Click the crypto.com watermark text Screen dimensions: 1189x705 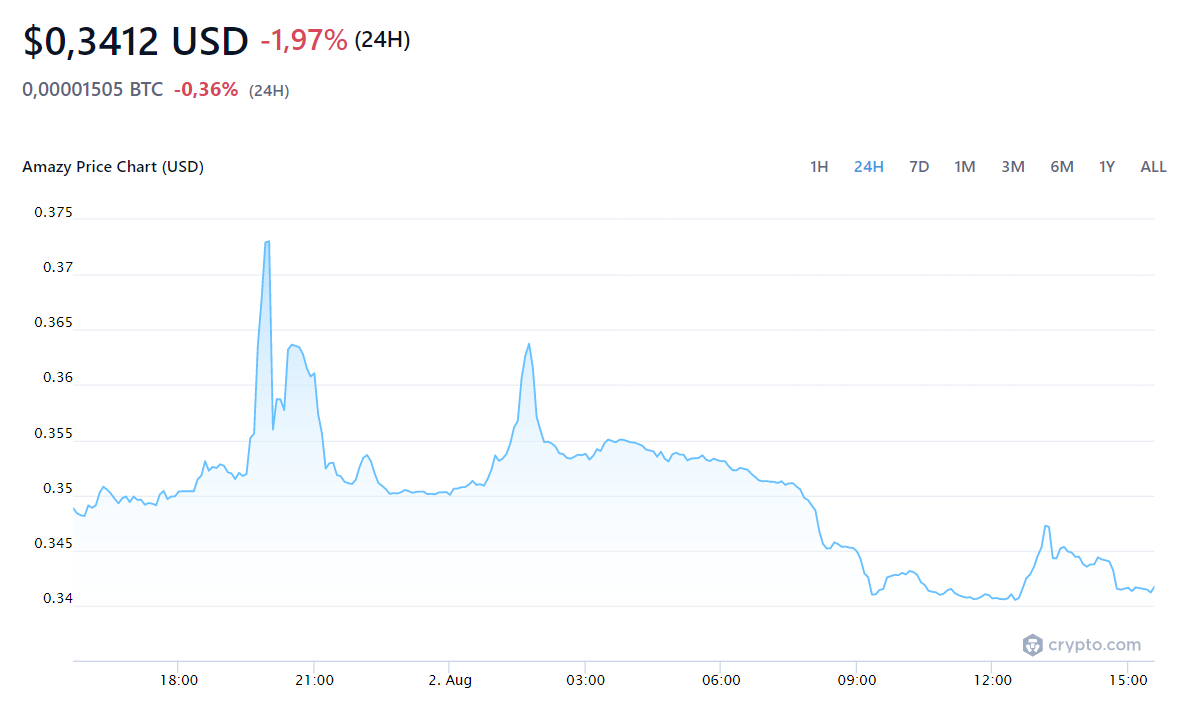1094,645
